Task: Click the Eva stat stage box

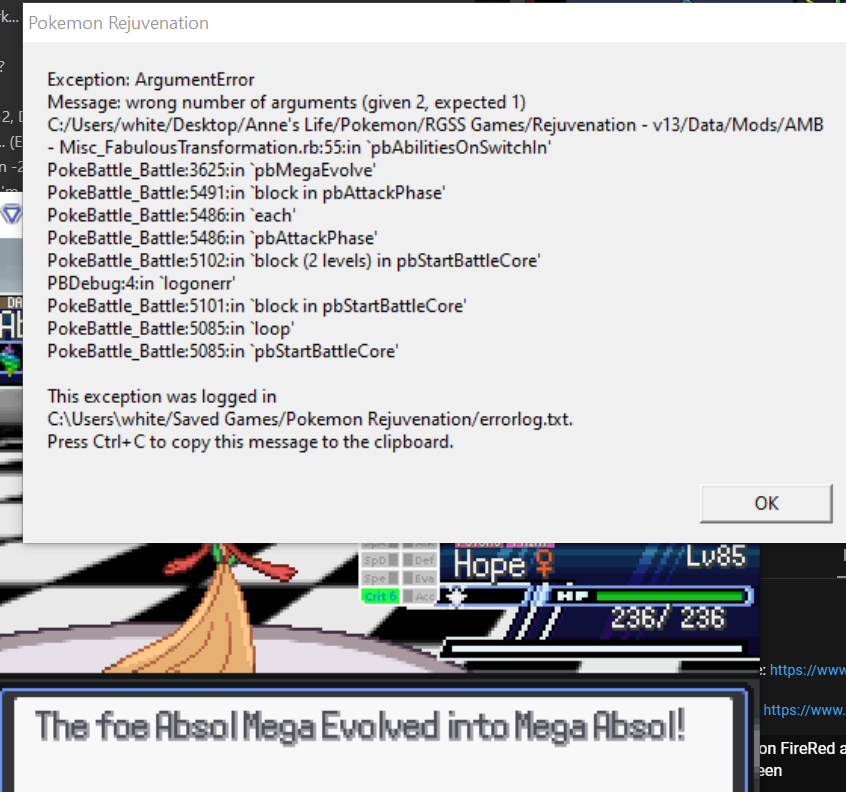Action: pos(420,578)
